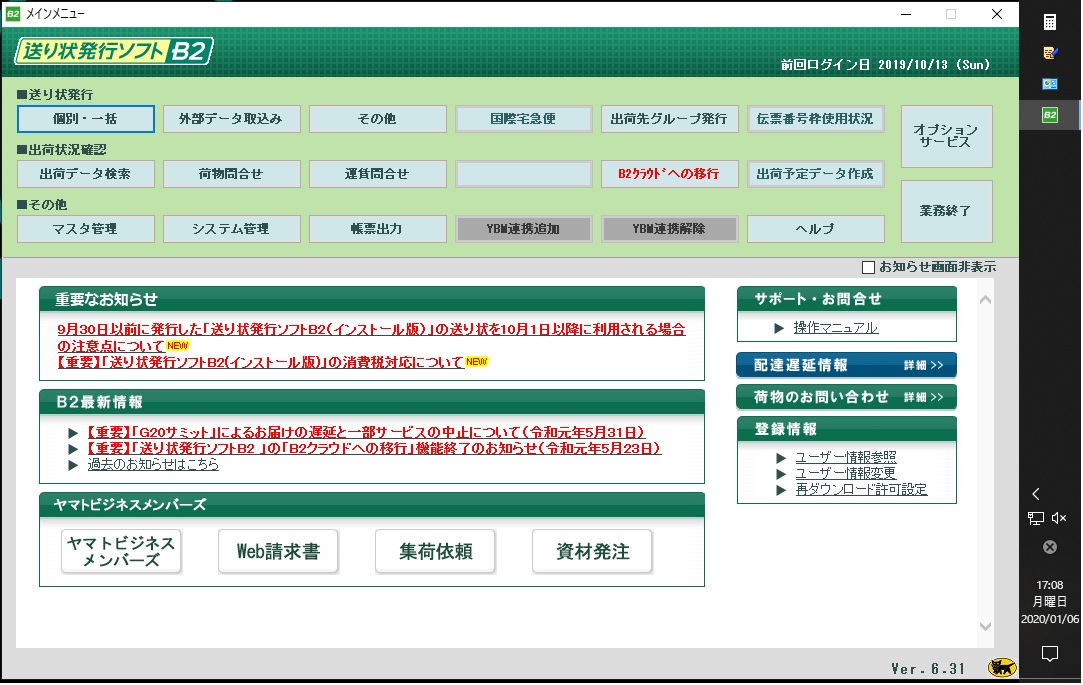The image size is (1083, 685).
Task: Toggle お知らせ画面非表示 checkbox
Action: tap(868, 267)
